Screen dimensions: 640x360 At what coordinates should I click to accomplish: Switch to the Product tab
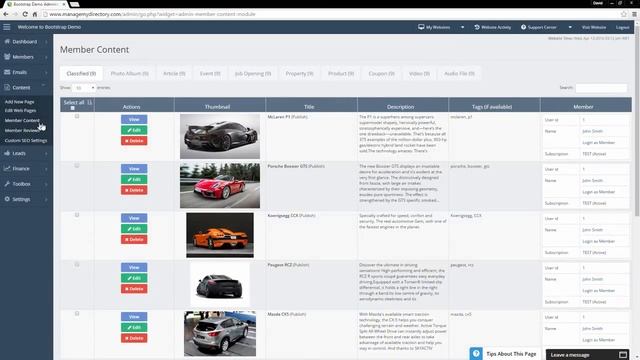point(341,73)
